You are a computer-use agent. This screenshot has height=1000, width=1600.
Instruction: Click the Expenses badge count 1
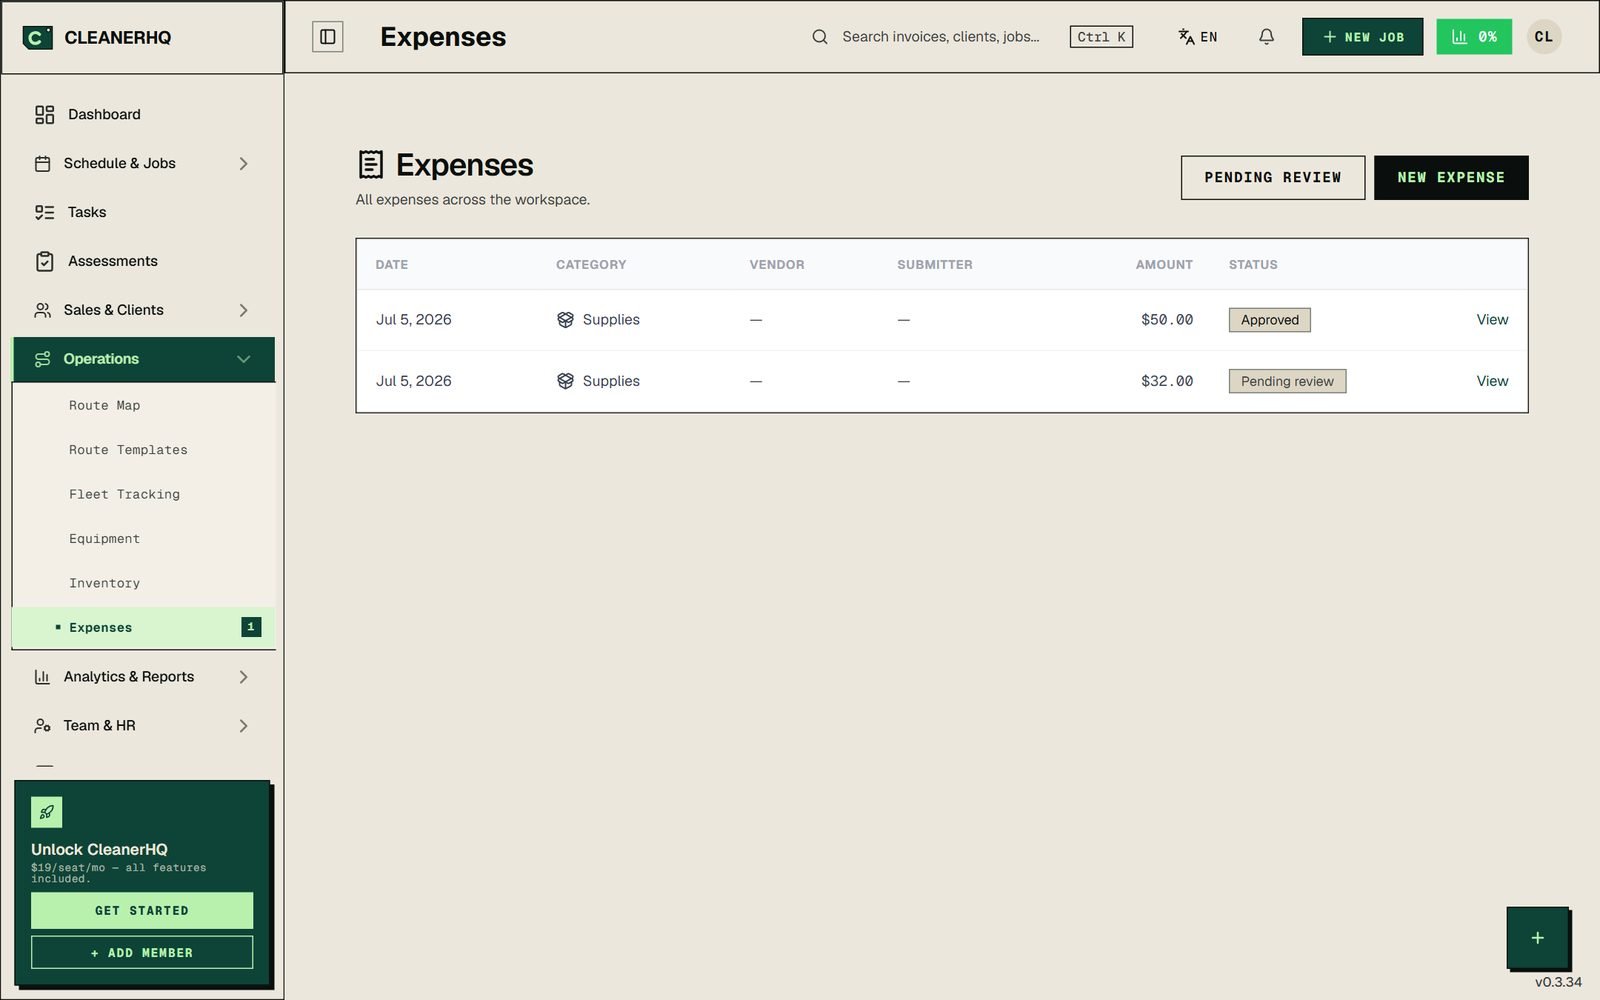[251, 627]
